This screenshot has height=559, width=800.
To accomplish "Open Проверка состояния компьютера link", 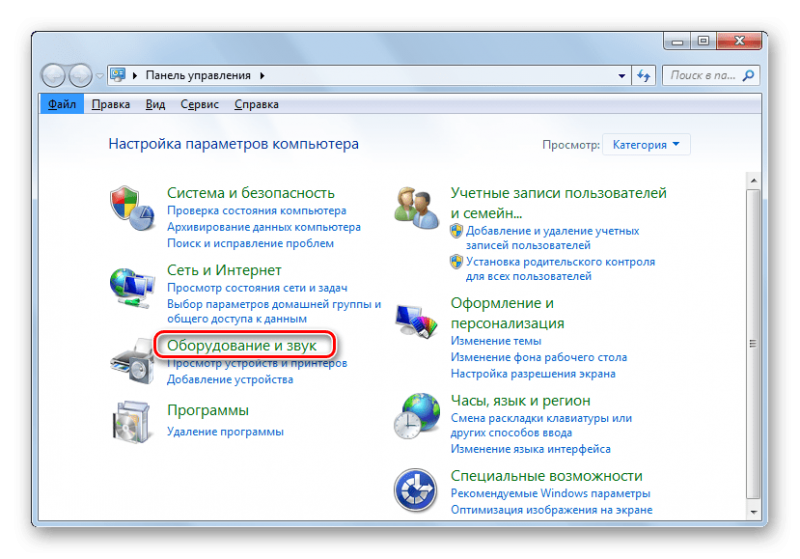I will click(257, 211).
